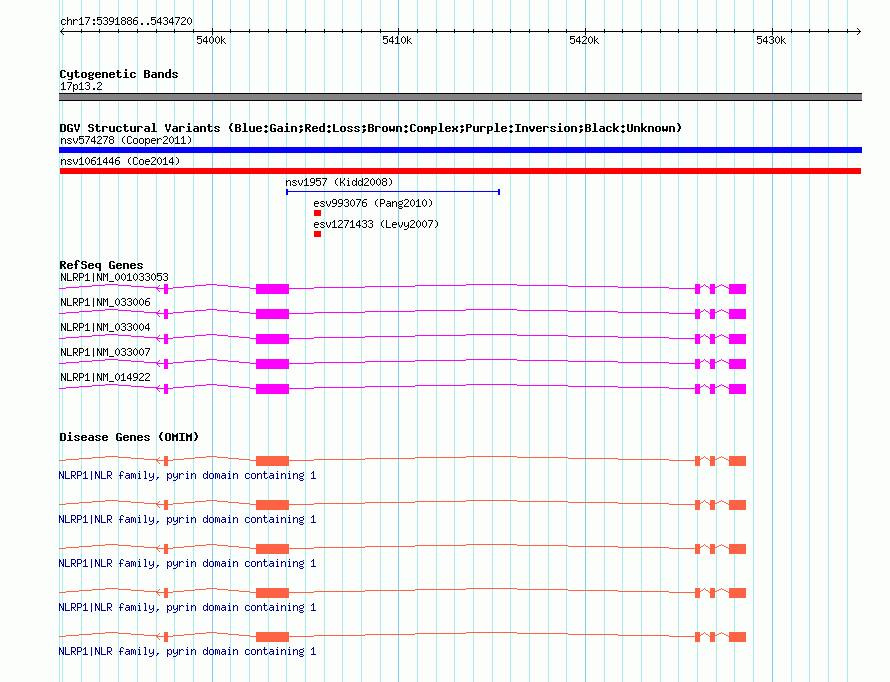Click the 17p13.2 band label

pyautogui.click(x=81, y=86)
